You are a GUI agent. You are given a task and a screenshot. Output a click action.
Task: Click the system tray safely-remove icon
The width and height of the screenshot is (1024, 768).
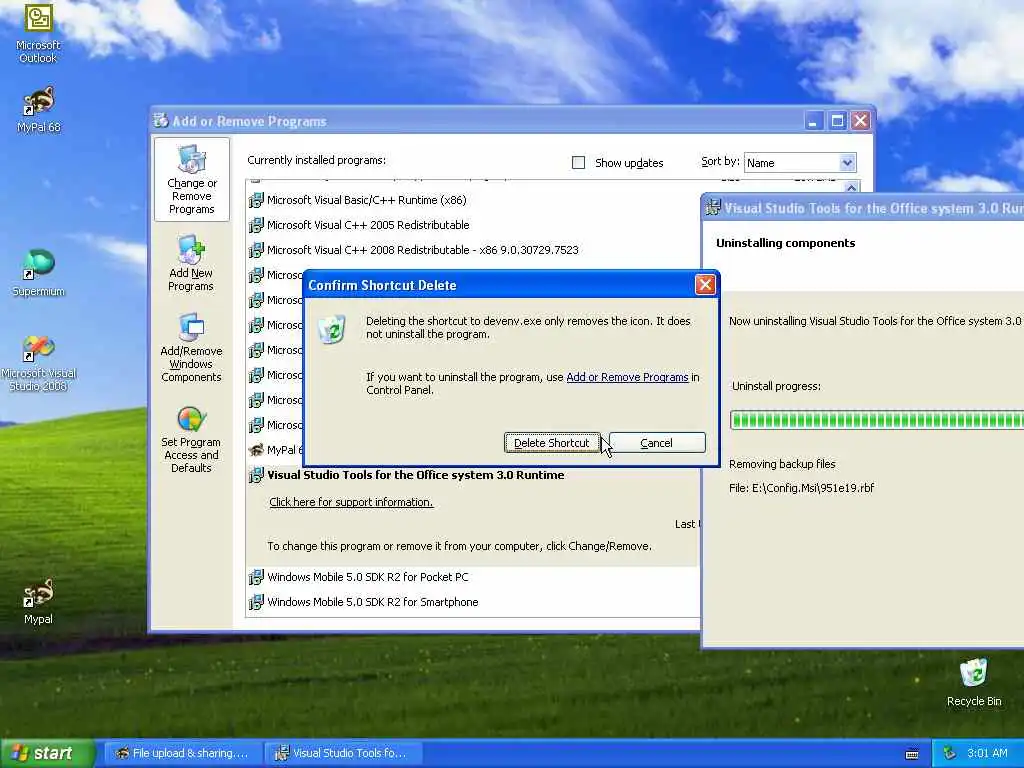(x=950, y=753)
